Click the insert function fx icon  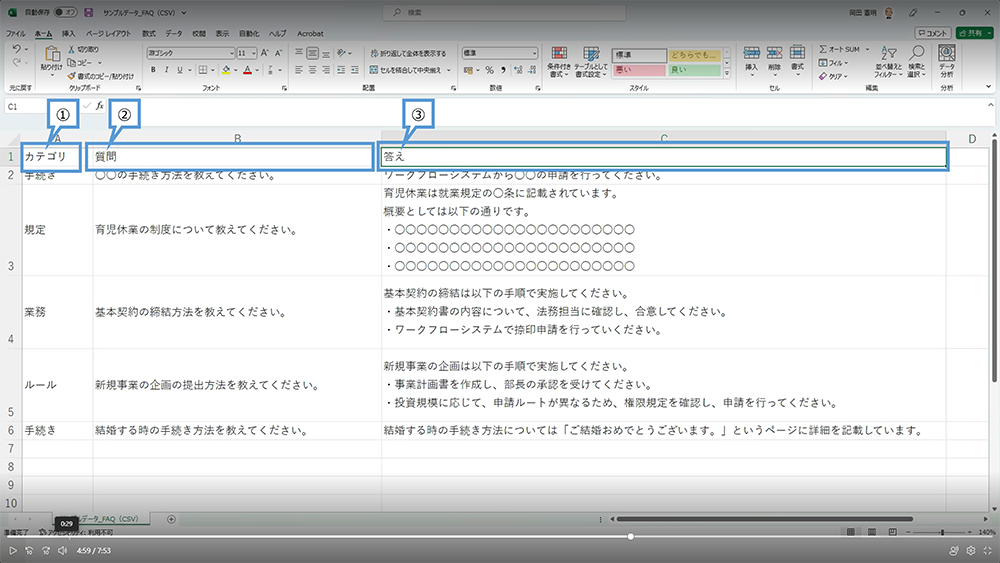tap(99, 106)
